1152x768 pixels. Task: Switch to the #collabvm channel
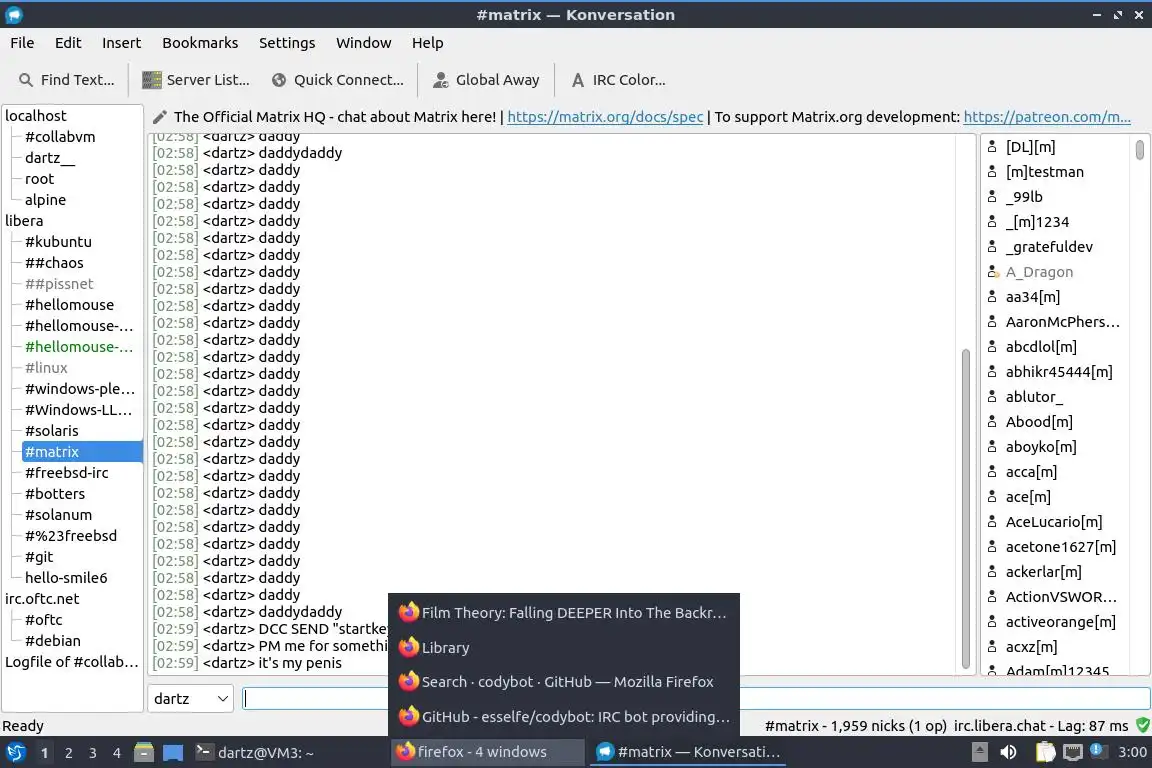click(60, 137)
